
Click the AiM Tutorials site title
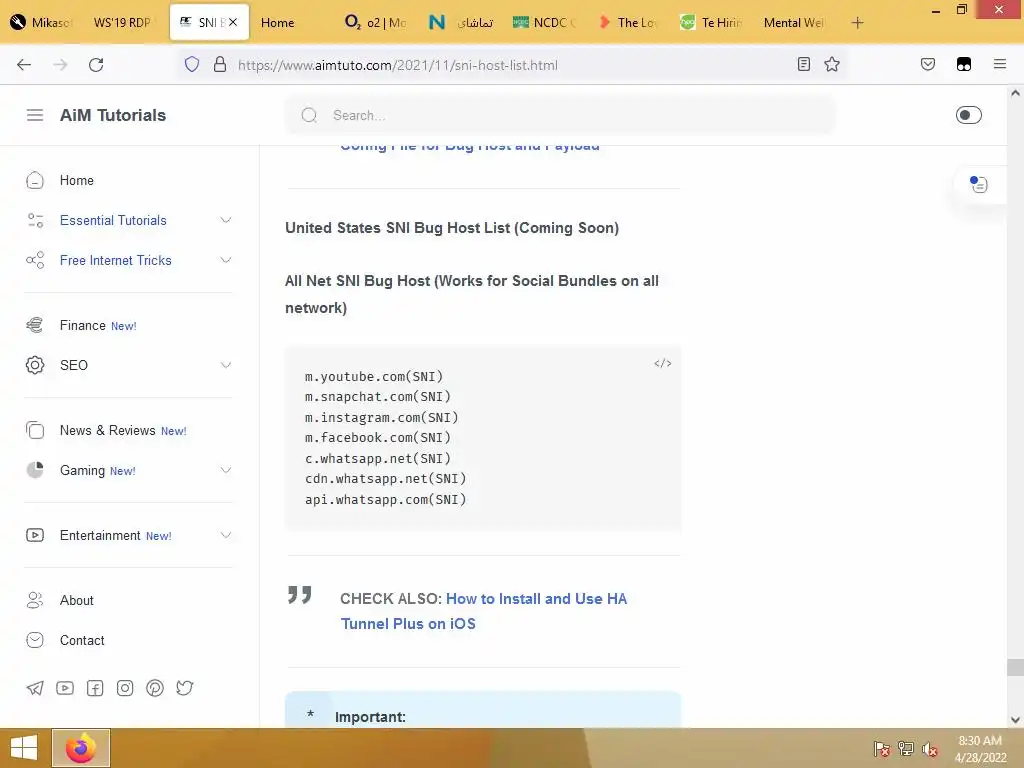tap(113, 115)
